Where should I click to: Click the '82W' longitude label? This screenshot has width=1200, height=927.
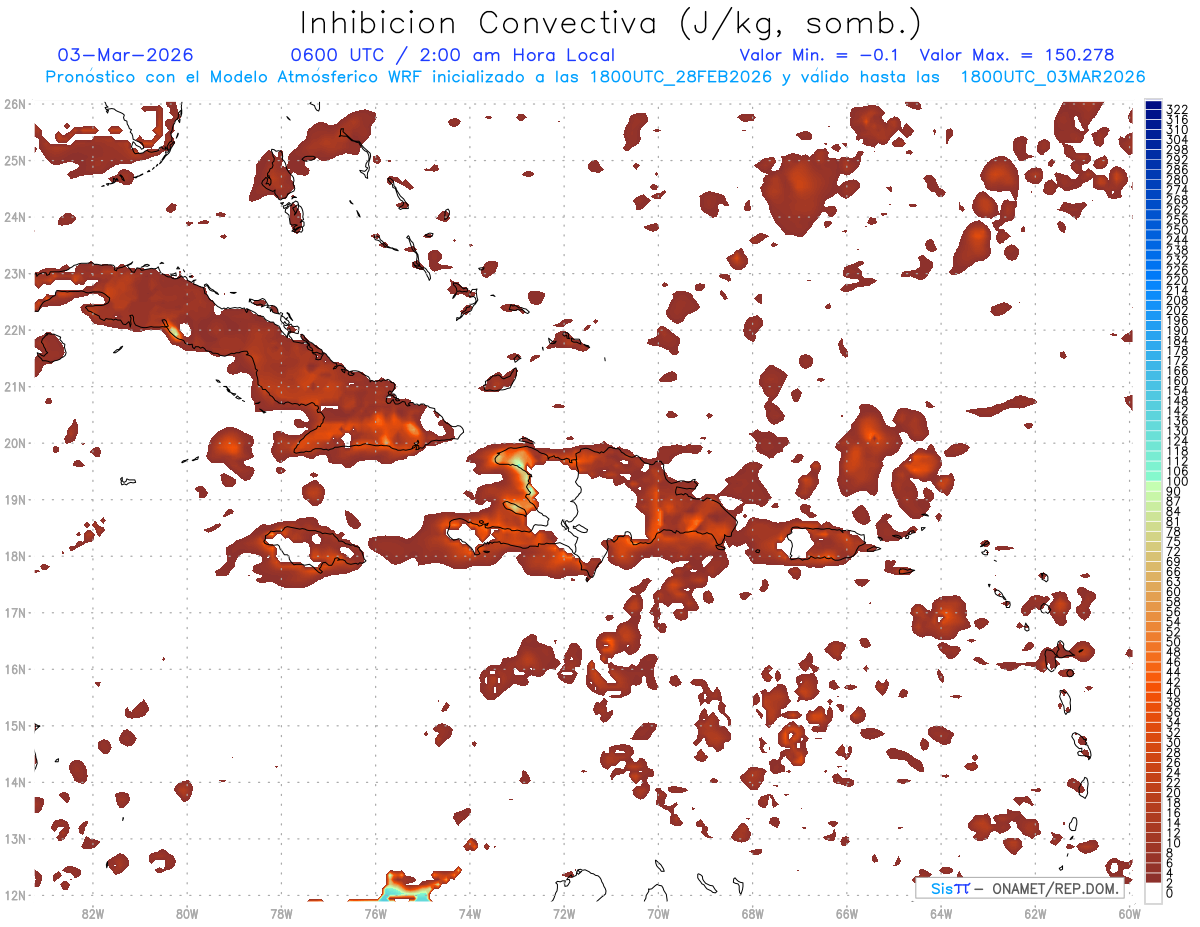(x=92, y=914)
